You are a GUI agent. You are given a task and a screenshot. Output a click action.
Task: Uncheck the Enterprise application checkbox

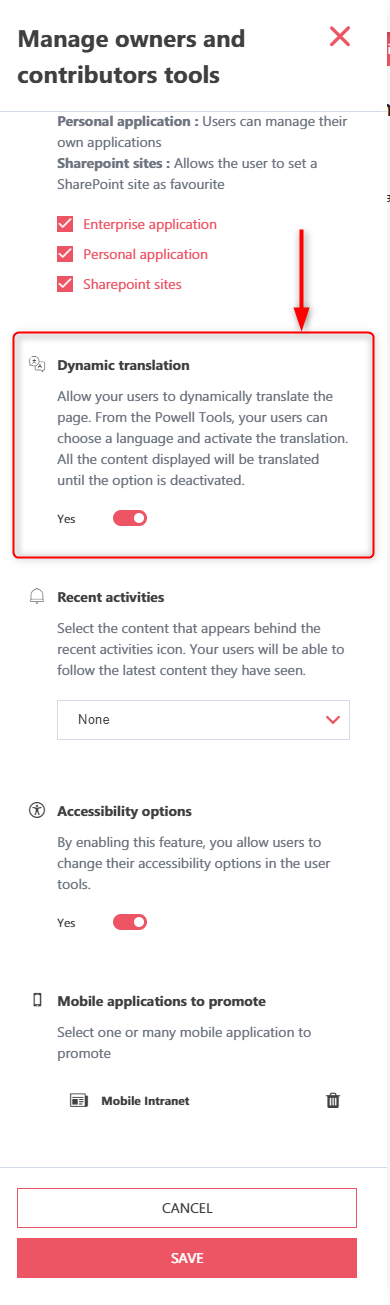click(x=66, y=224)
